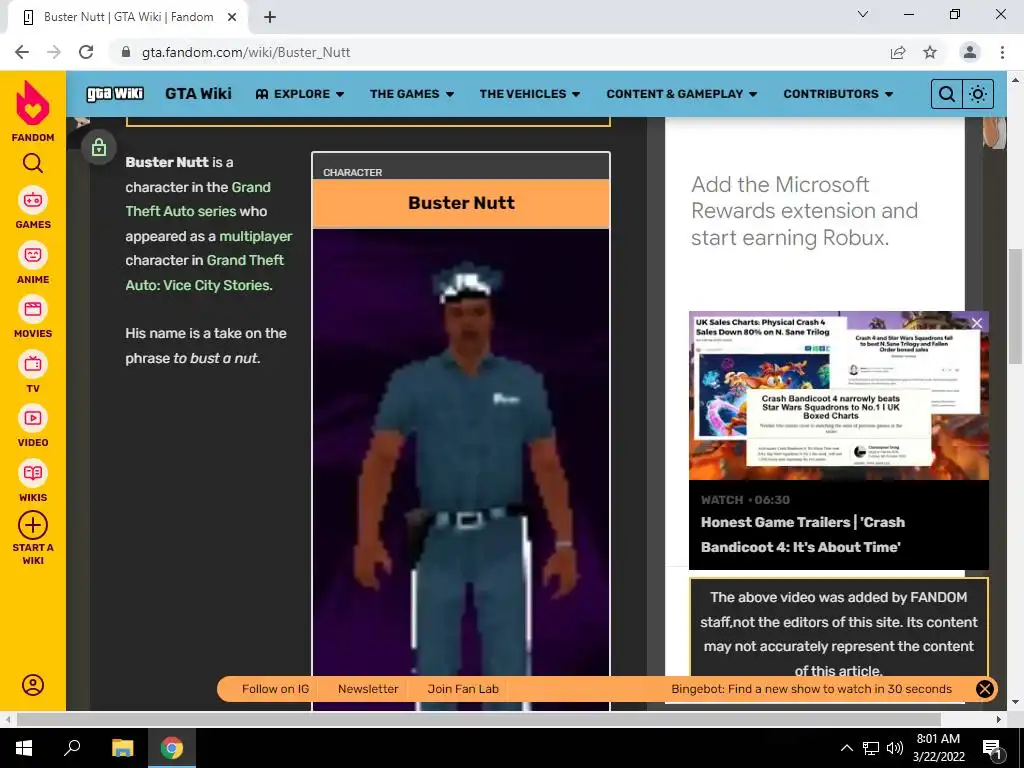
Task: Click Follow on IG
Action: (275, 689)
